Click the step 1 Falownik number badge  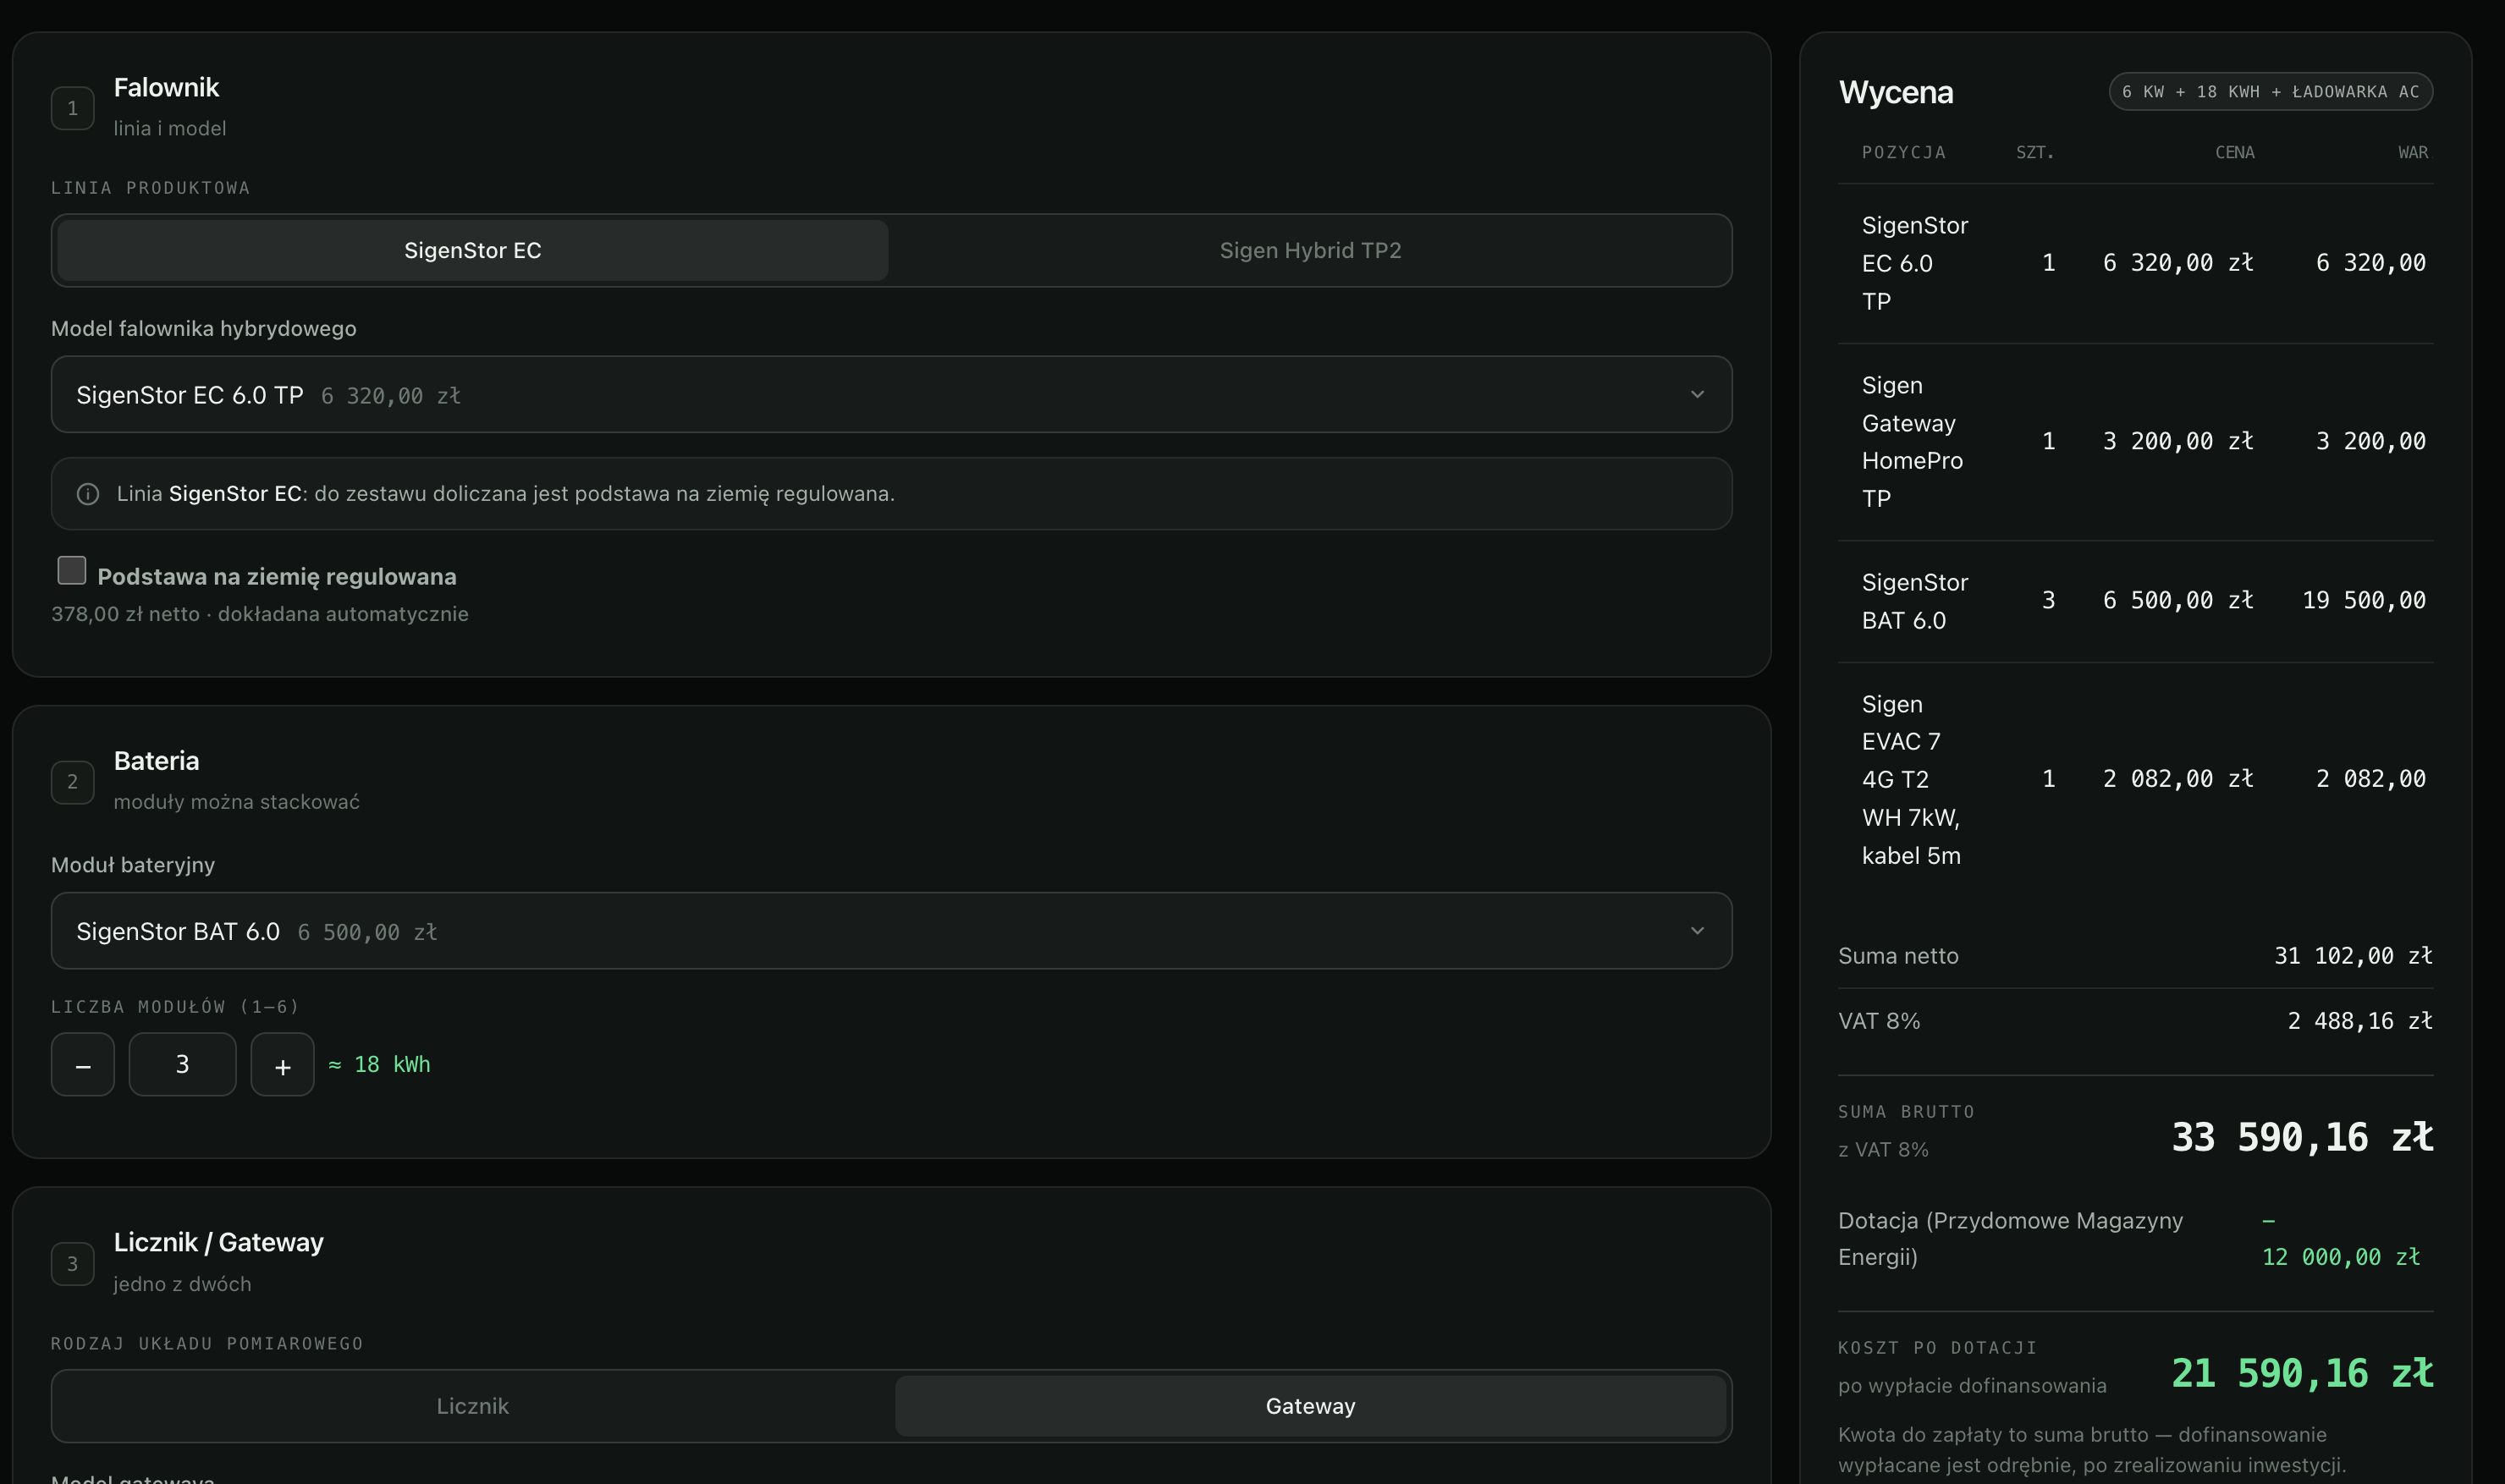73,108
